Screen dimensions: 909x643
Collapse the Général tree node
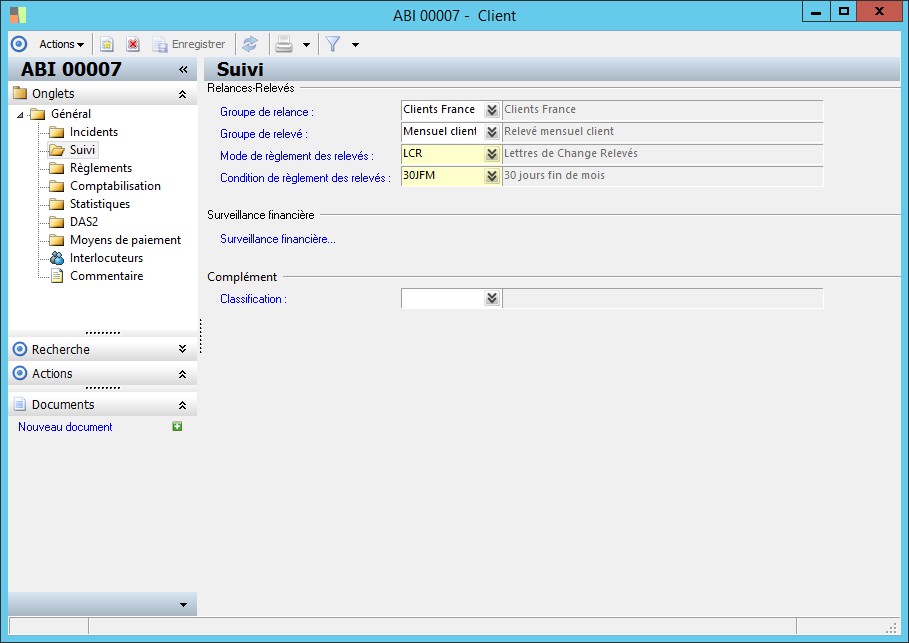tap(21, 114)
